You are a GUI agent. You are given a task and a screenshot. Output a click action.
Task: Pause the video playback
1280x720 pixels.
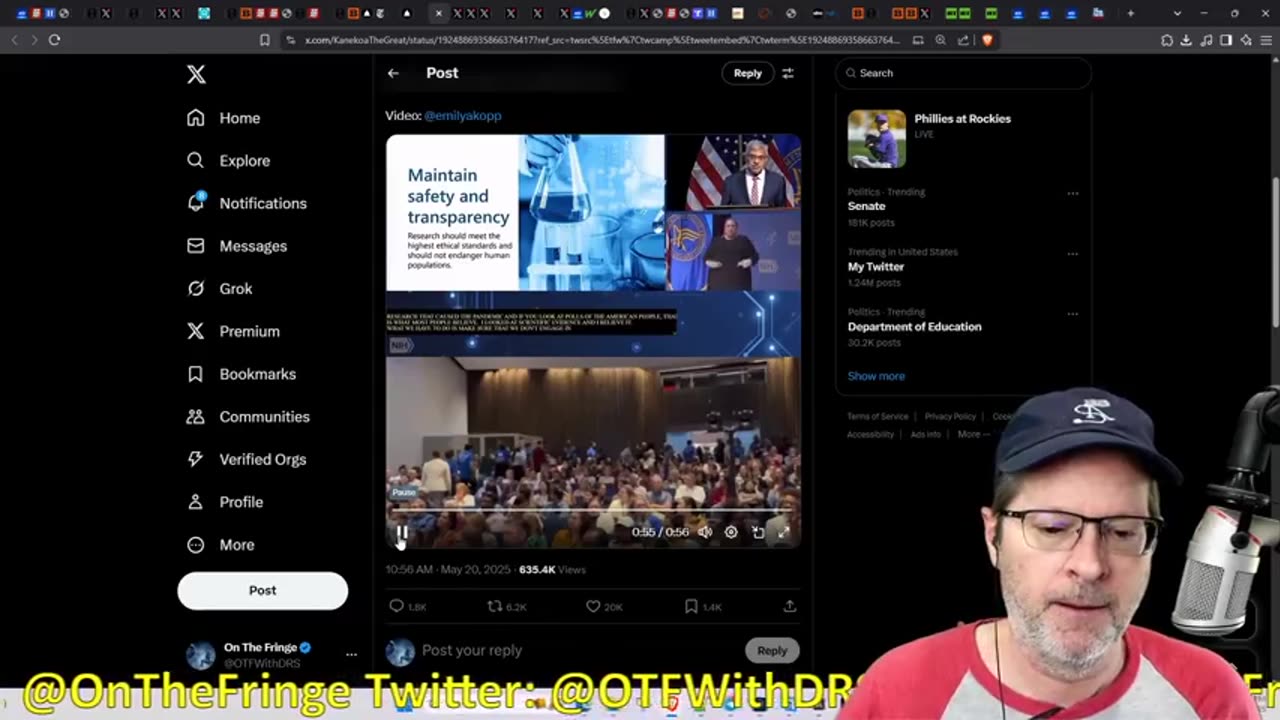coord(401,533)
